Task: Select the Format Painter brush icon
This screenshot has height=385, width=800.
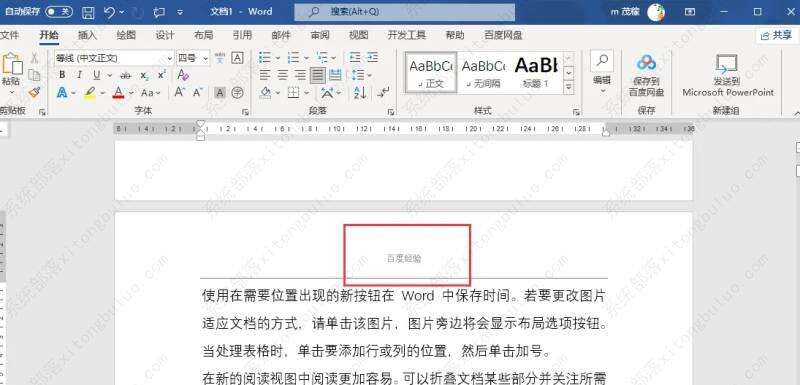Action: click(34, 92)
